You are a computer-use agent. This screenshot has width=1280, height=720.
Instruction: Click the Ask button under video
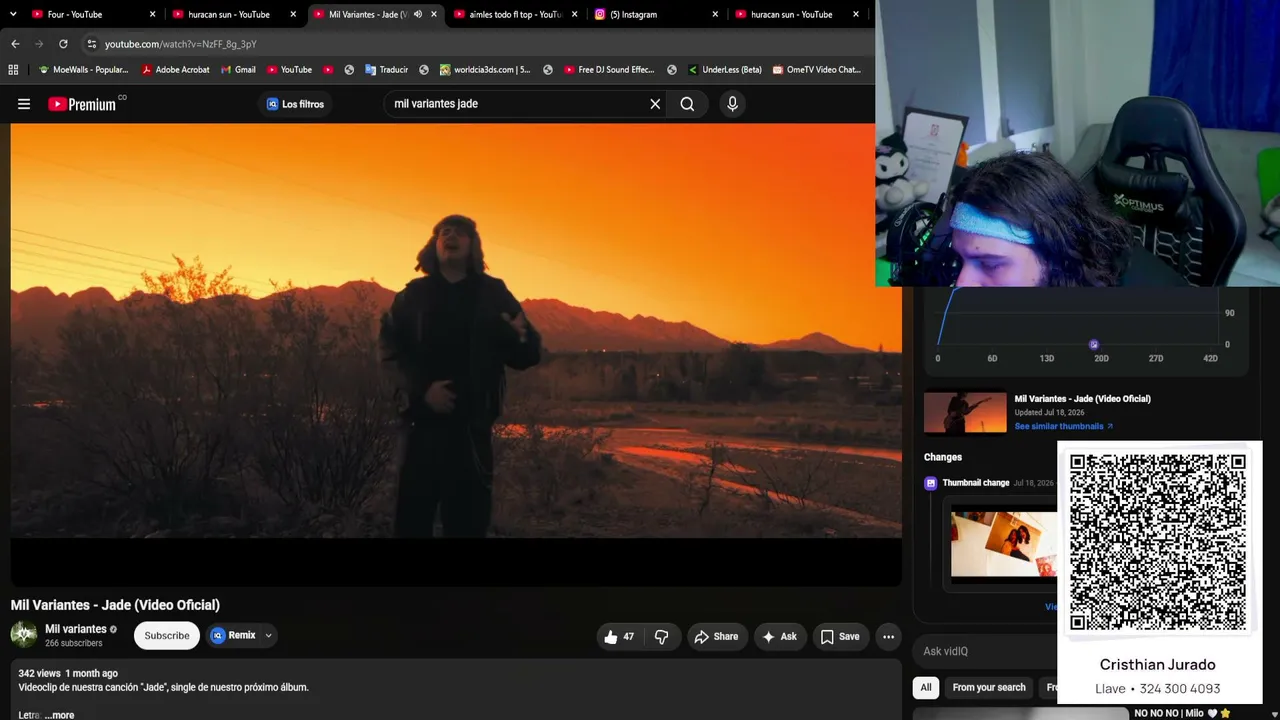click(779, 636)
